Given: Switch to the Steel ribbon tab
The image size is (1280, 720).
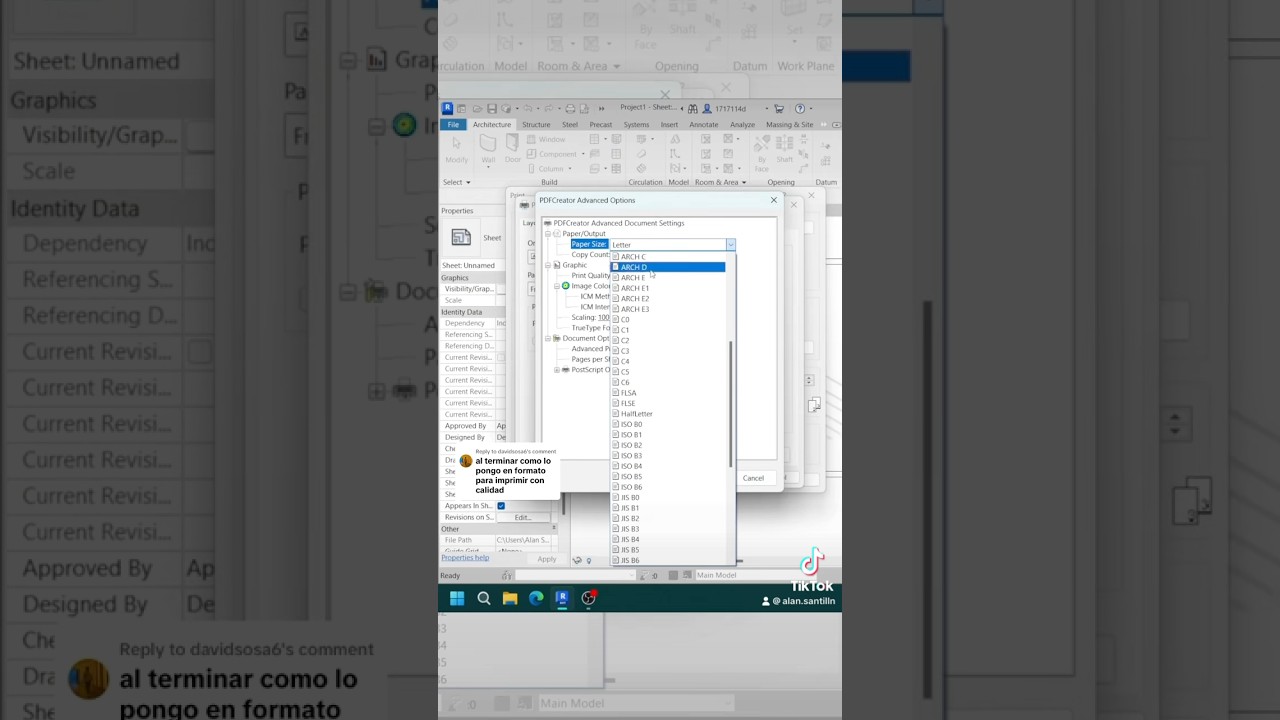Looking at the screenshot, I should click(x=570, y=125).
